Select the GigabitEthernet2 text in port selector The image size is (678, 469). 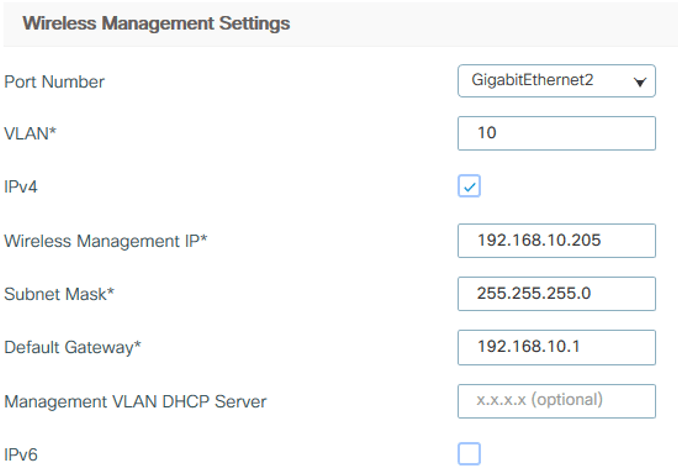[x=532, y=80]
